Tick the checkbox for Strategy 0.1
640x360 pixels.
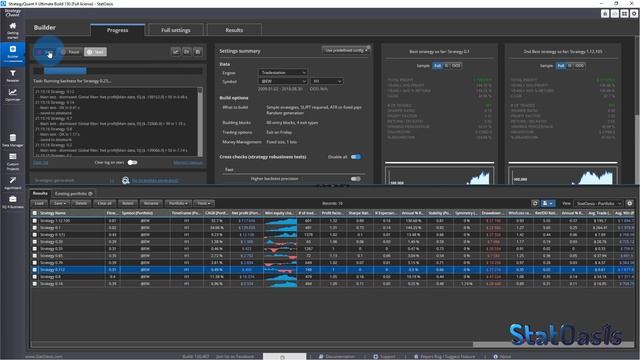pyautogui.click(x=35, y=228)
